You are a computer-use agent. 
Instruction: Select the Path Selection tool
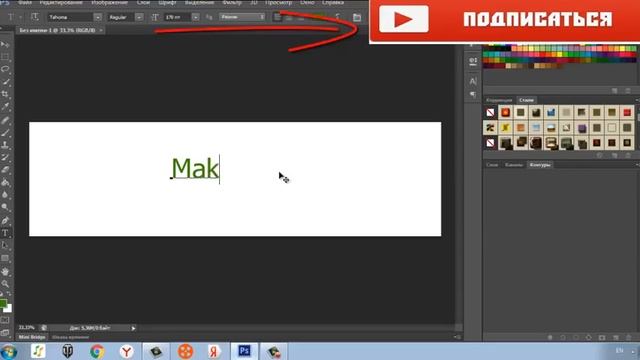tap(5, 246)
